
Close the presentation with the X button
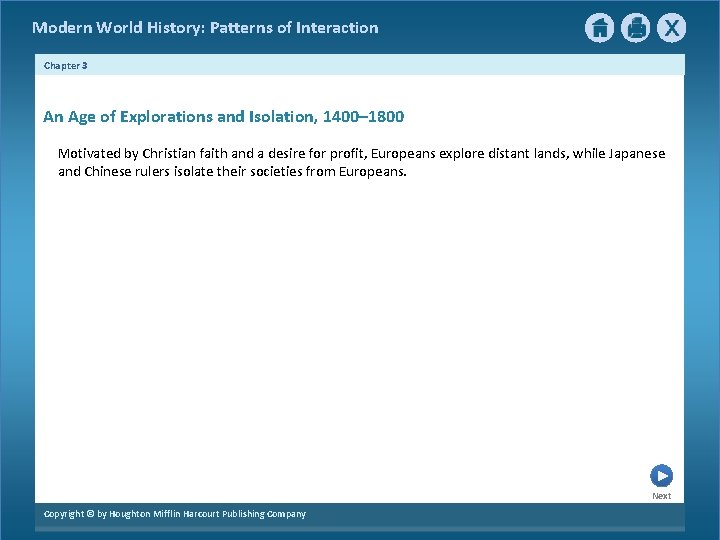pyautogui.click(x=671, y=28)
